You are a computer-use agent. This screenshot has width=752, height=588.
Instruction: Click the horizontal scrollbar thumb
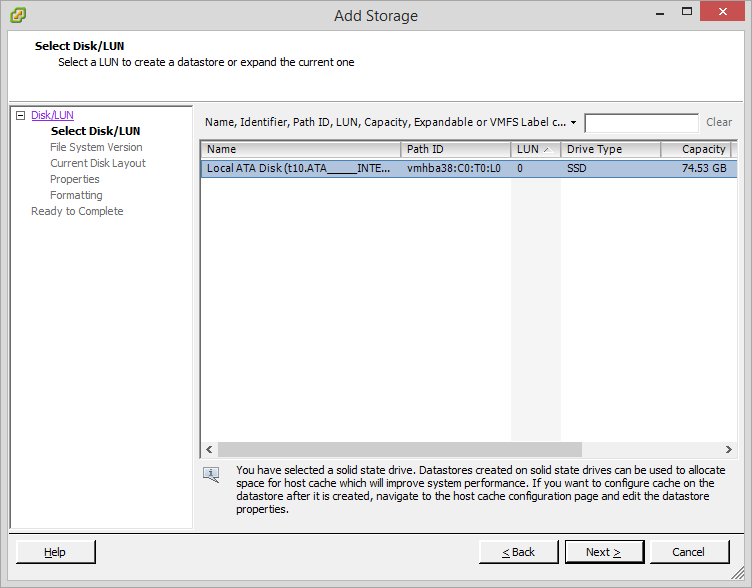[x=400, y=450]
